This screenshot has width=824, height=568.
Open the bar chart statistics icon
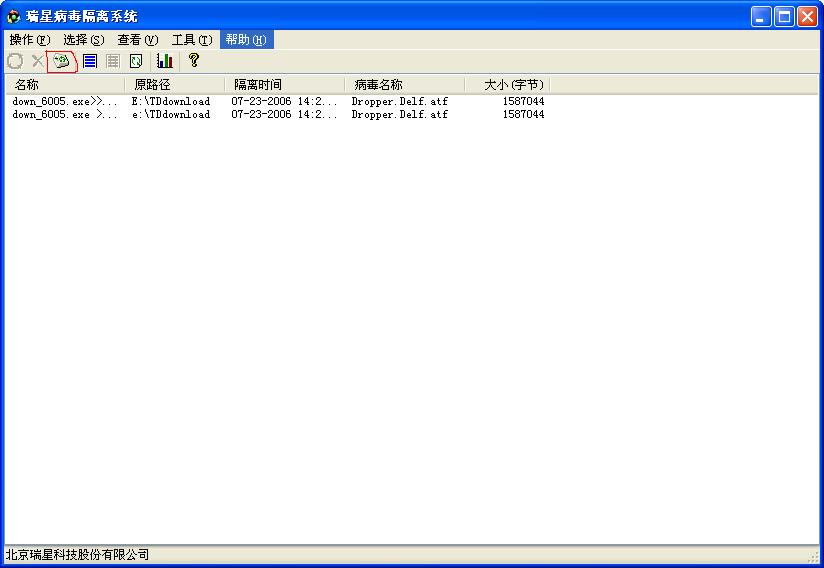[x=164, y=61]
